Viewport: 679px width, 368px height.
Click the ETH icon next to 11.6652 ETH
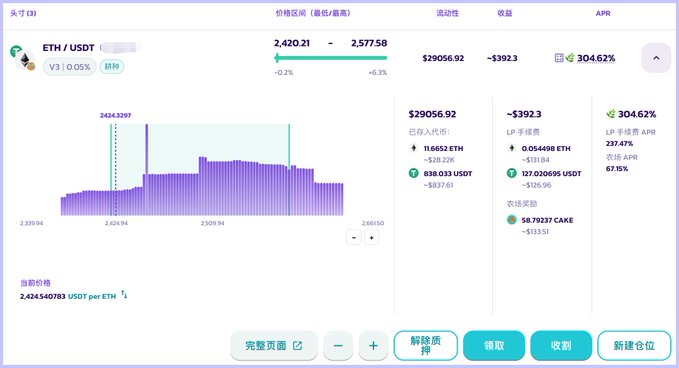click(414, 148)
